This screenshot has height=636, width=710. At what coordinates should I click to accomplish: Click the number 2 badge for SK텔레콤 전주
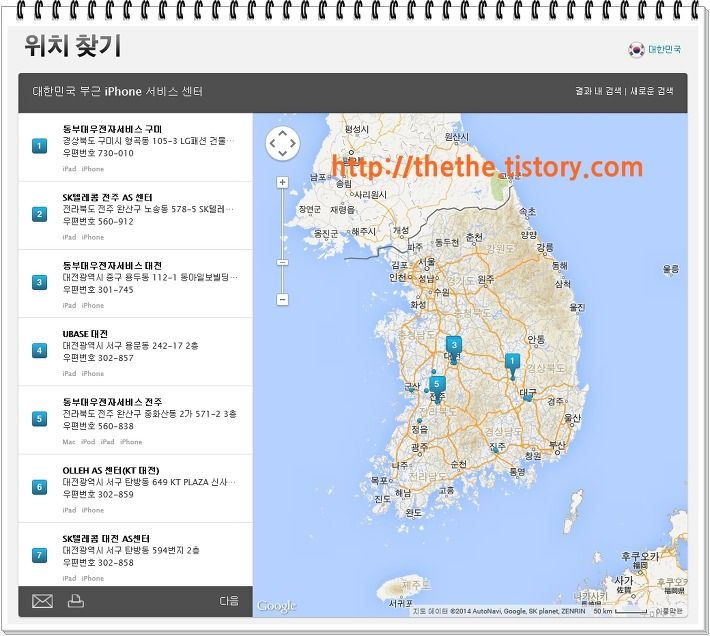(39, 214)
